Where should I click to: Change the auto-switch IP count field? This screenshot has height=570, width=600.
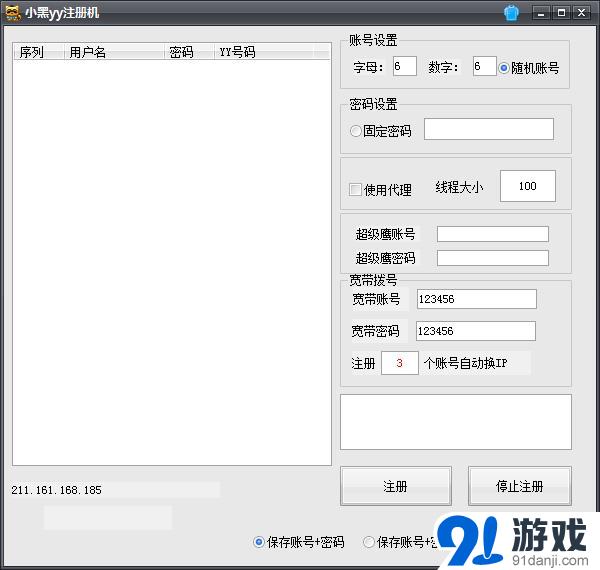click(x=400, y=363)
